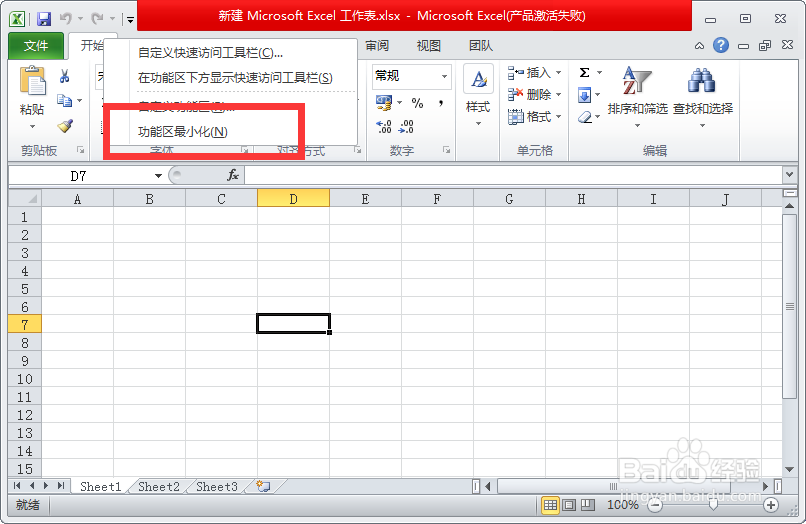
Task: Open the 排序和筛选 button
Action: (637, 97)
